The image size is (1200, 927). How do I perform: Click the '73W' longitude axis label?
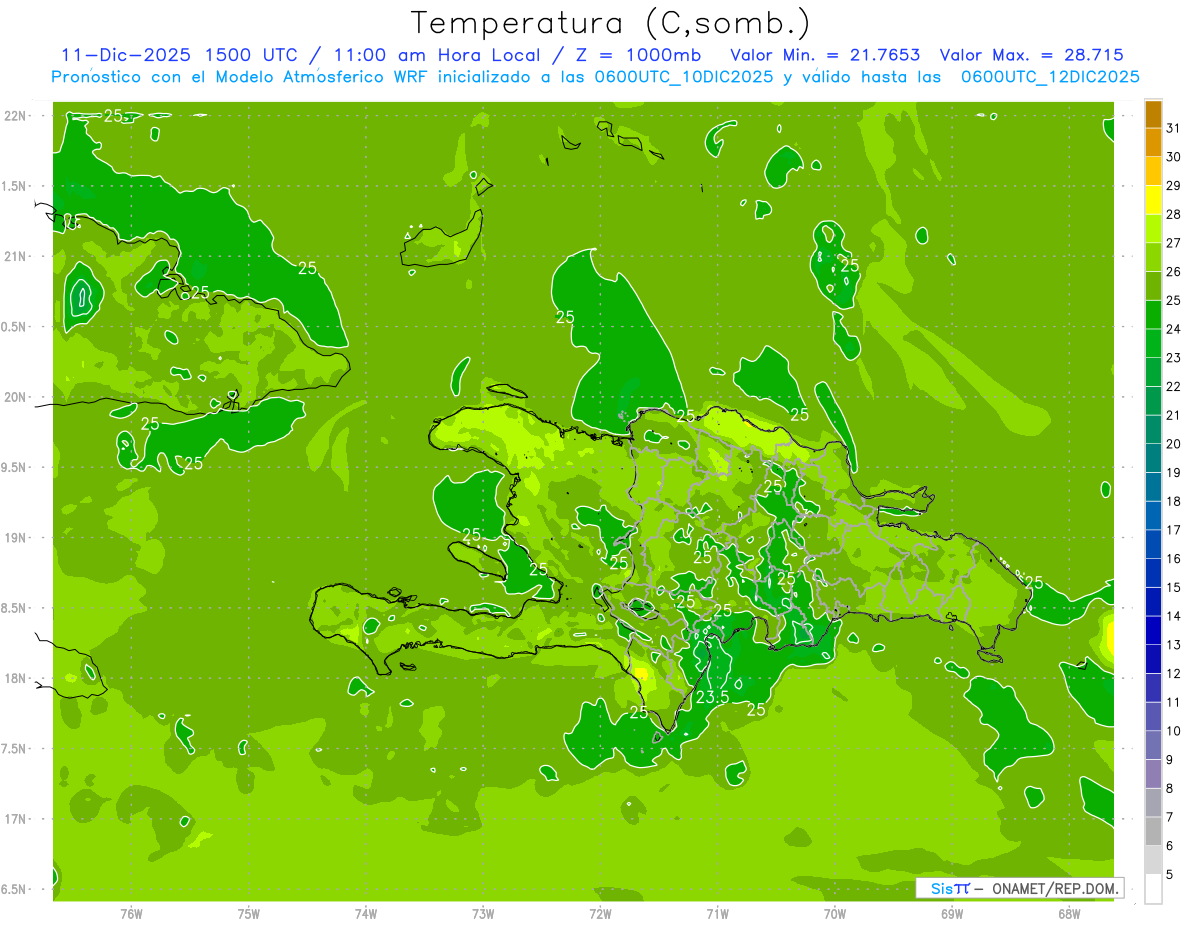[x=483, y=913]
